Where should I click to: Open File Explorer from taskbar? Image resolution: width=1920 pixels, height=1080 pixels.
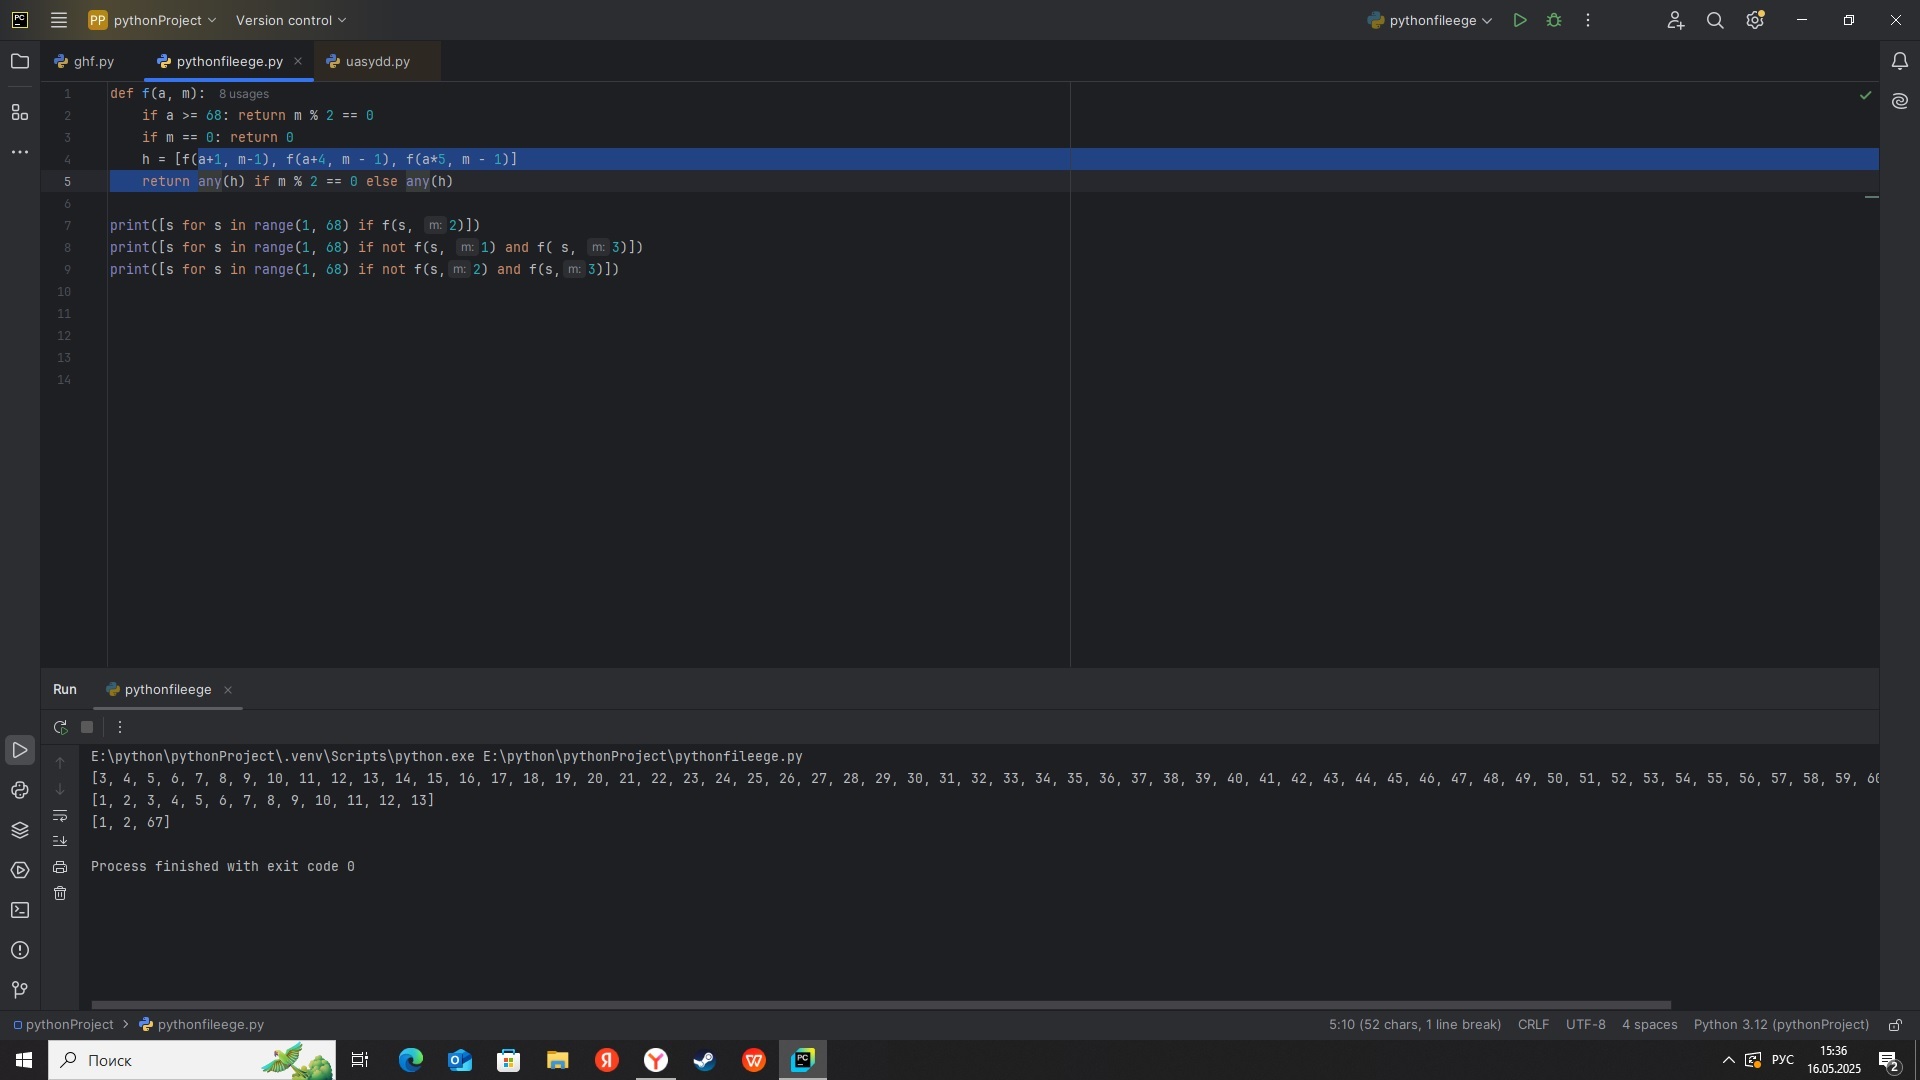click(558, 1060)
